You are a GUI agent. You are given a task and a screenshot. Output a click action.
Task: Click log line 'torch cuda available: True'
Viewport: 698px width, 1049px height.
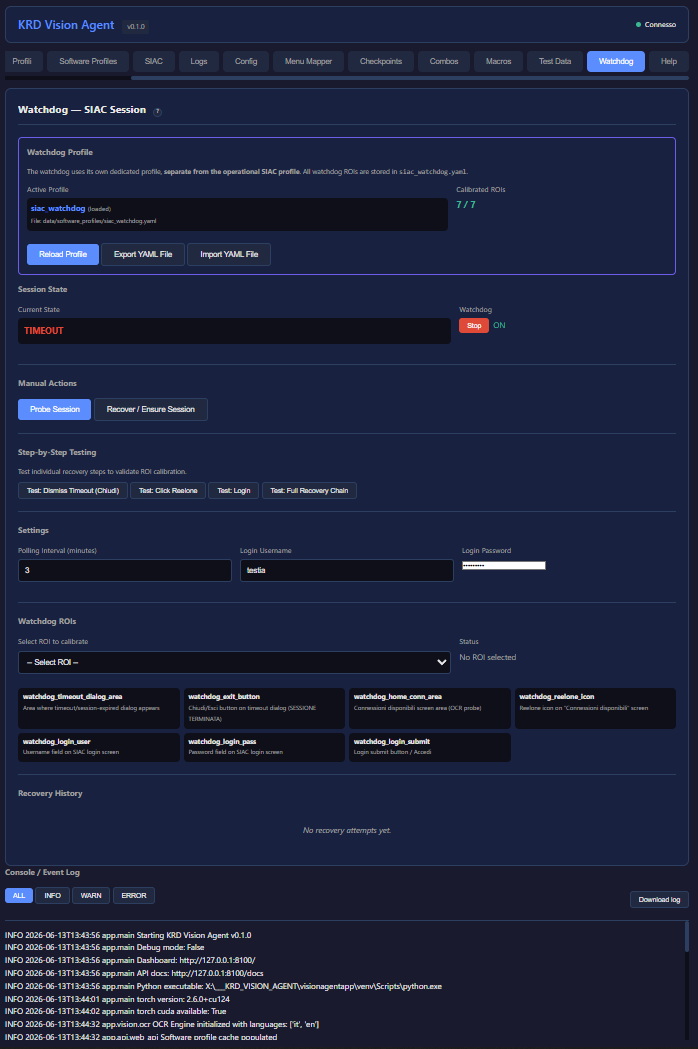[x=116, y=1012]
